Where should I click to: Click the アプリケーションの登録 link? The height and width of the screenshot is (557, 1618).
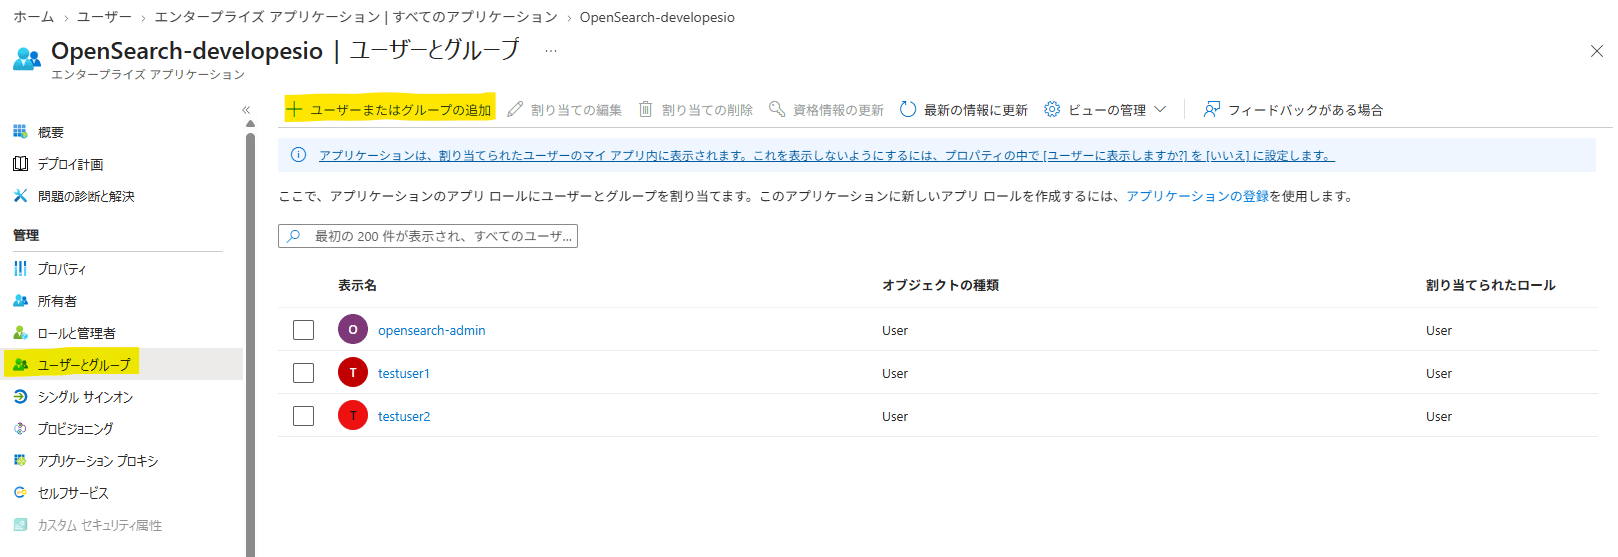1197,196
